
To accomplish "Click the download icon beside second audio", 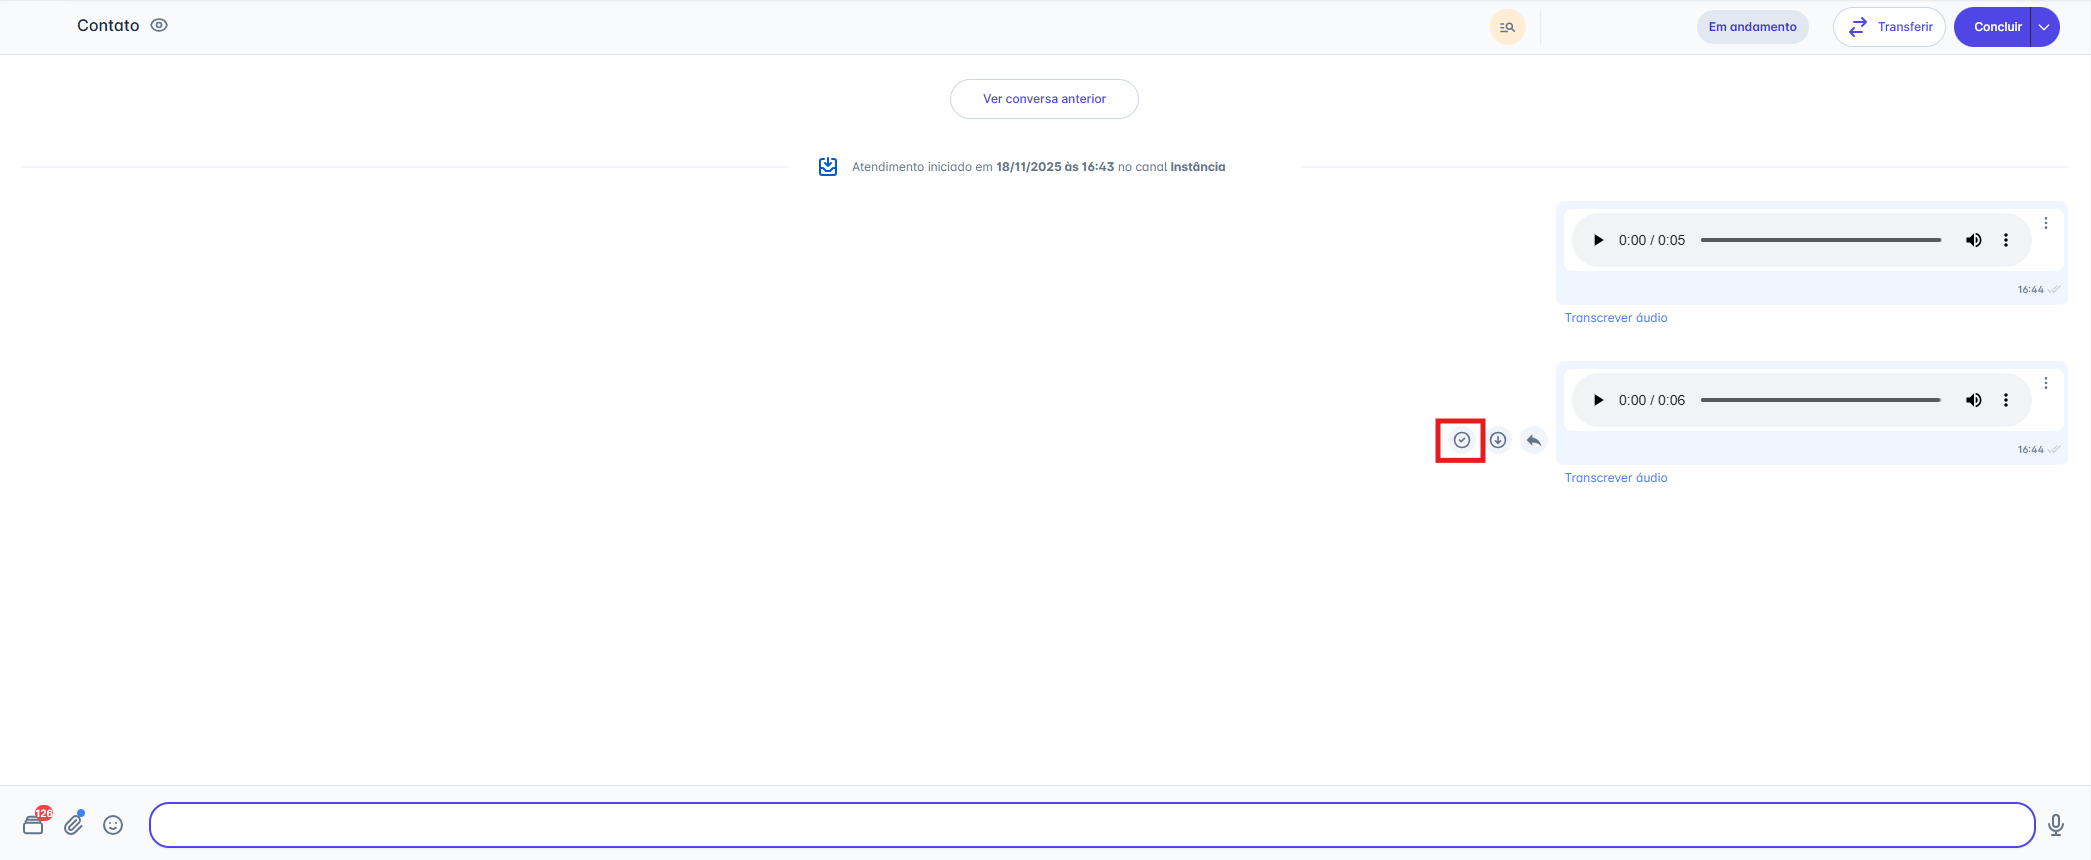I will tap(1498, 440).
